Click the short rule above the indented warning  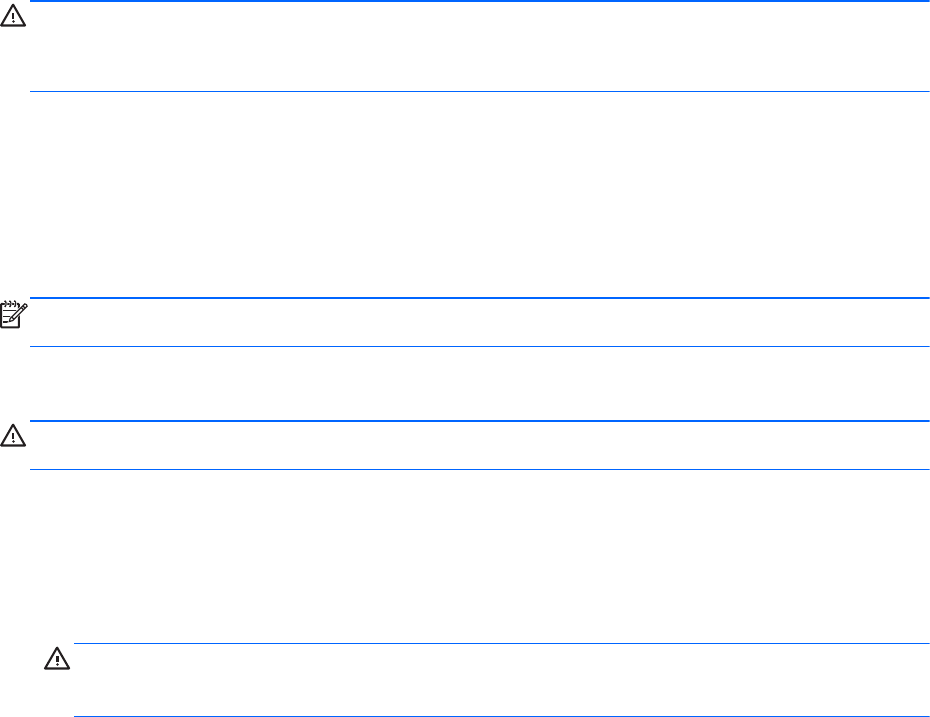pos(500,644)
